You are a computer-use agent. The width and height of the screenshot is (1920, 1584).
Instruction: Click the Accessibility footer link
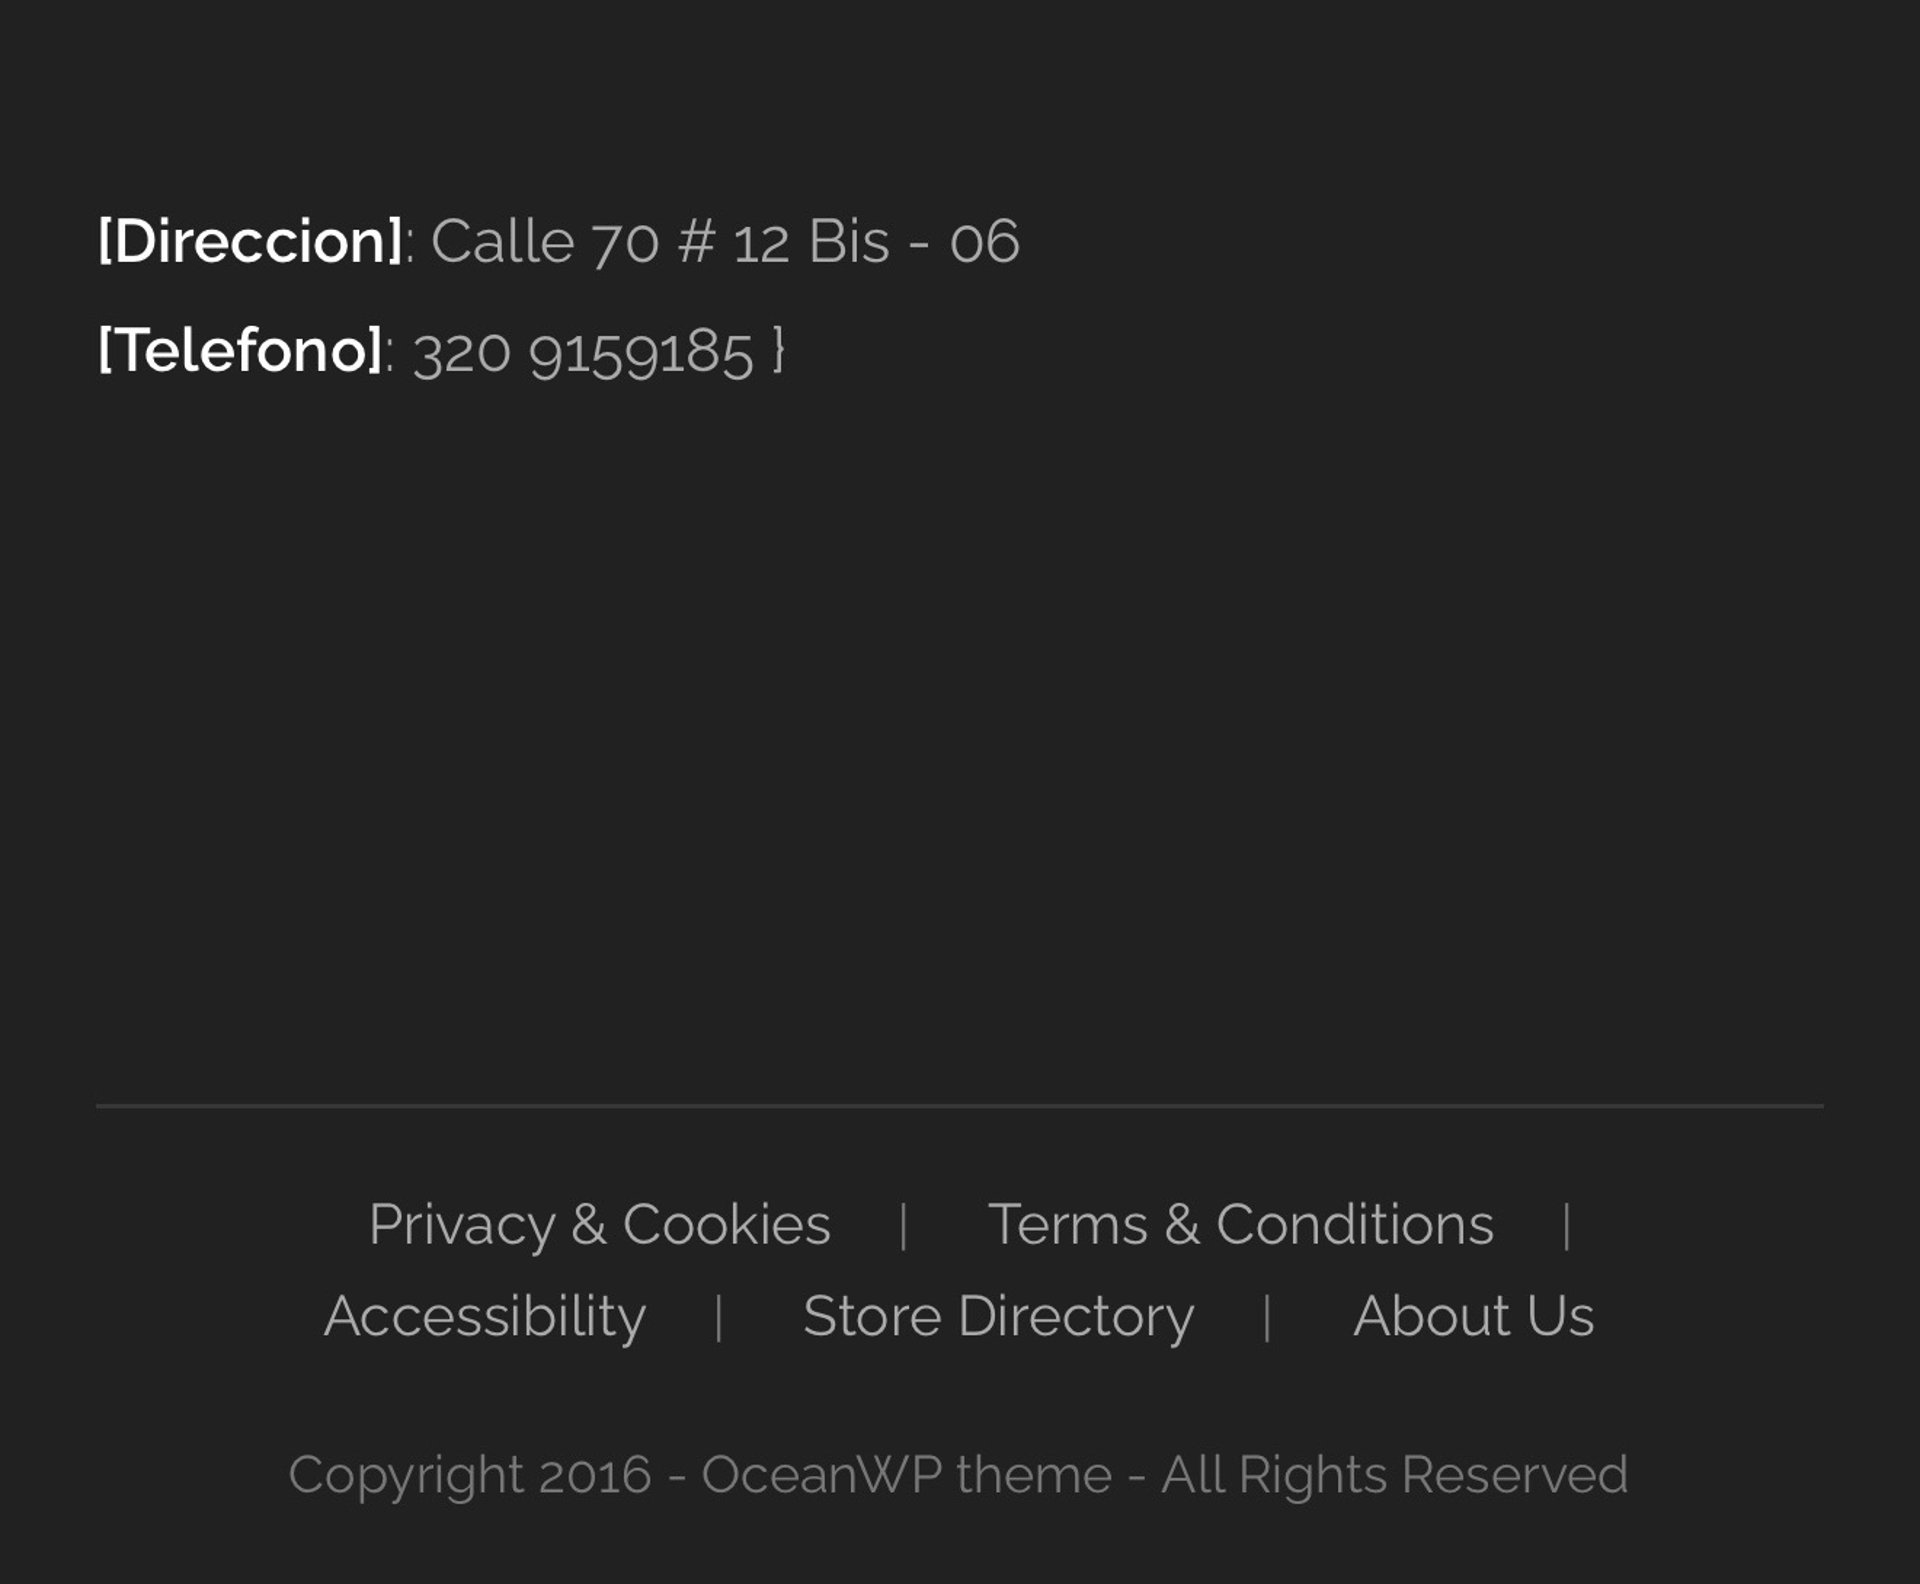(485, 1316)
